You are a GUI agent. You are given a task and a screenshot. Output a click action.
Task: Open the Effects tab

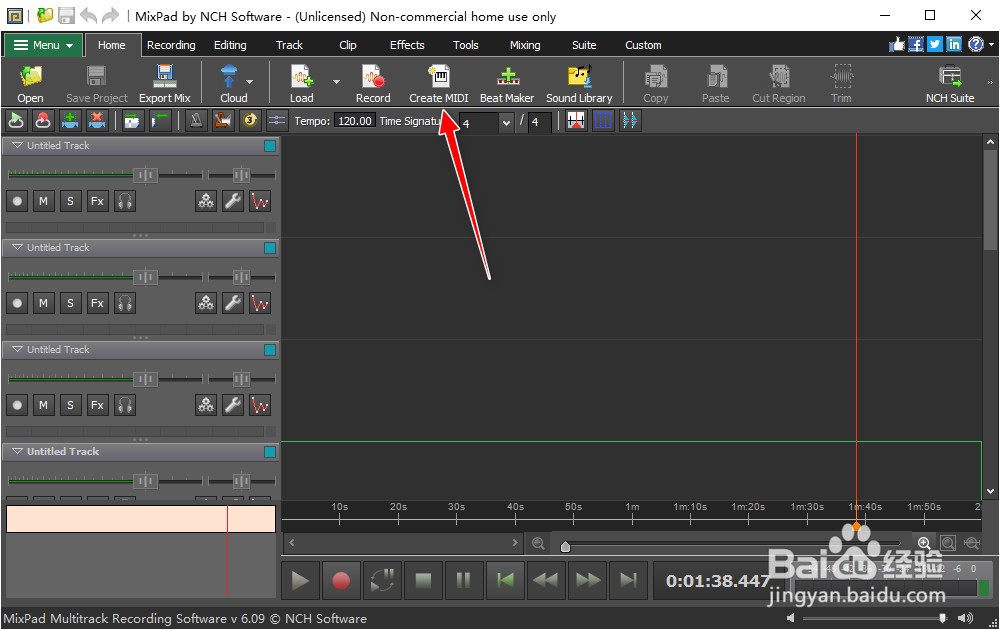tap(407, 45)
